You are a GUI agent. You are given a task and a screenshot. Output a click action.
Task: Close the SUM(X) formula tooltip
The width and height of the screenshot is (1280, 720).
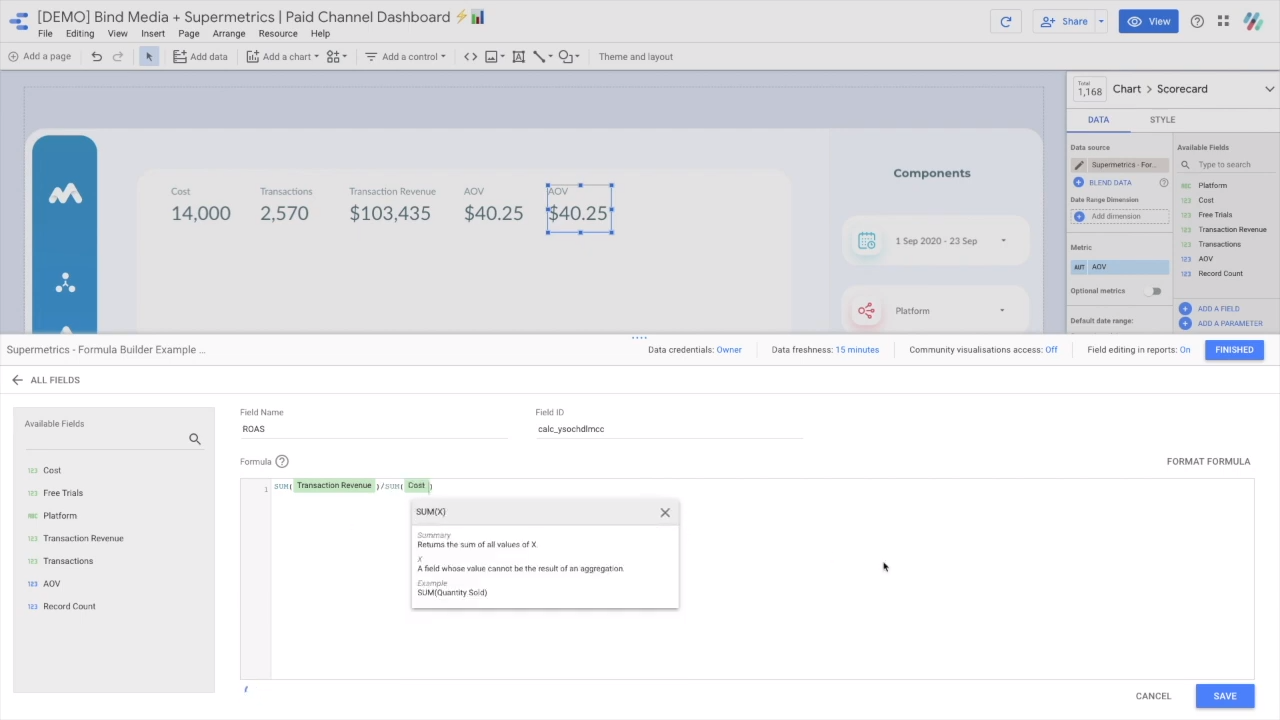click(665, 512)
